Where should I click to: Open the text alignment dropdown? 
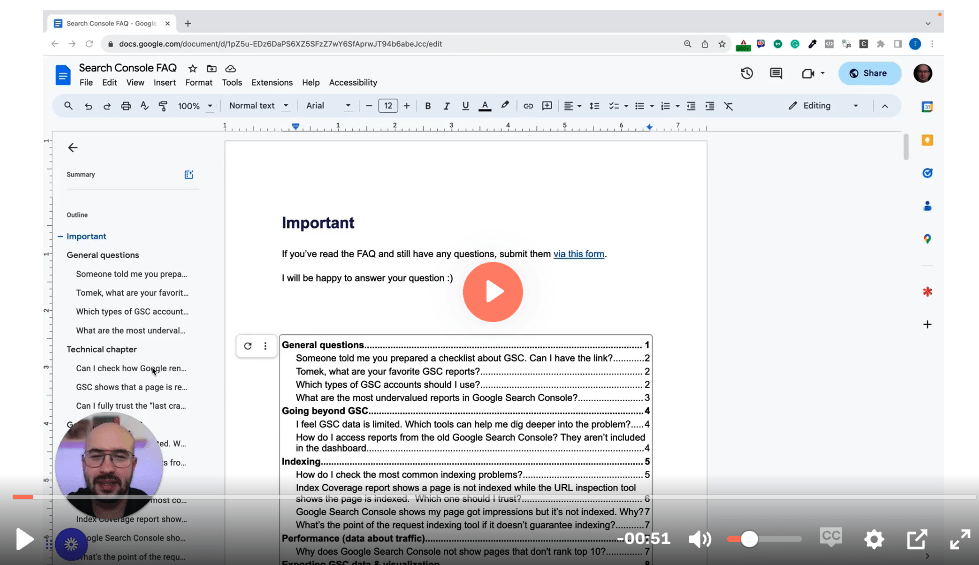(x=573, y=106)
